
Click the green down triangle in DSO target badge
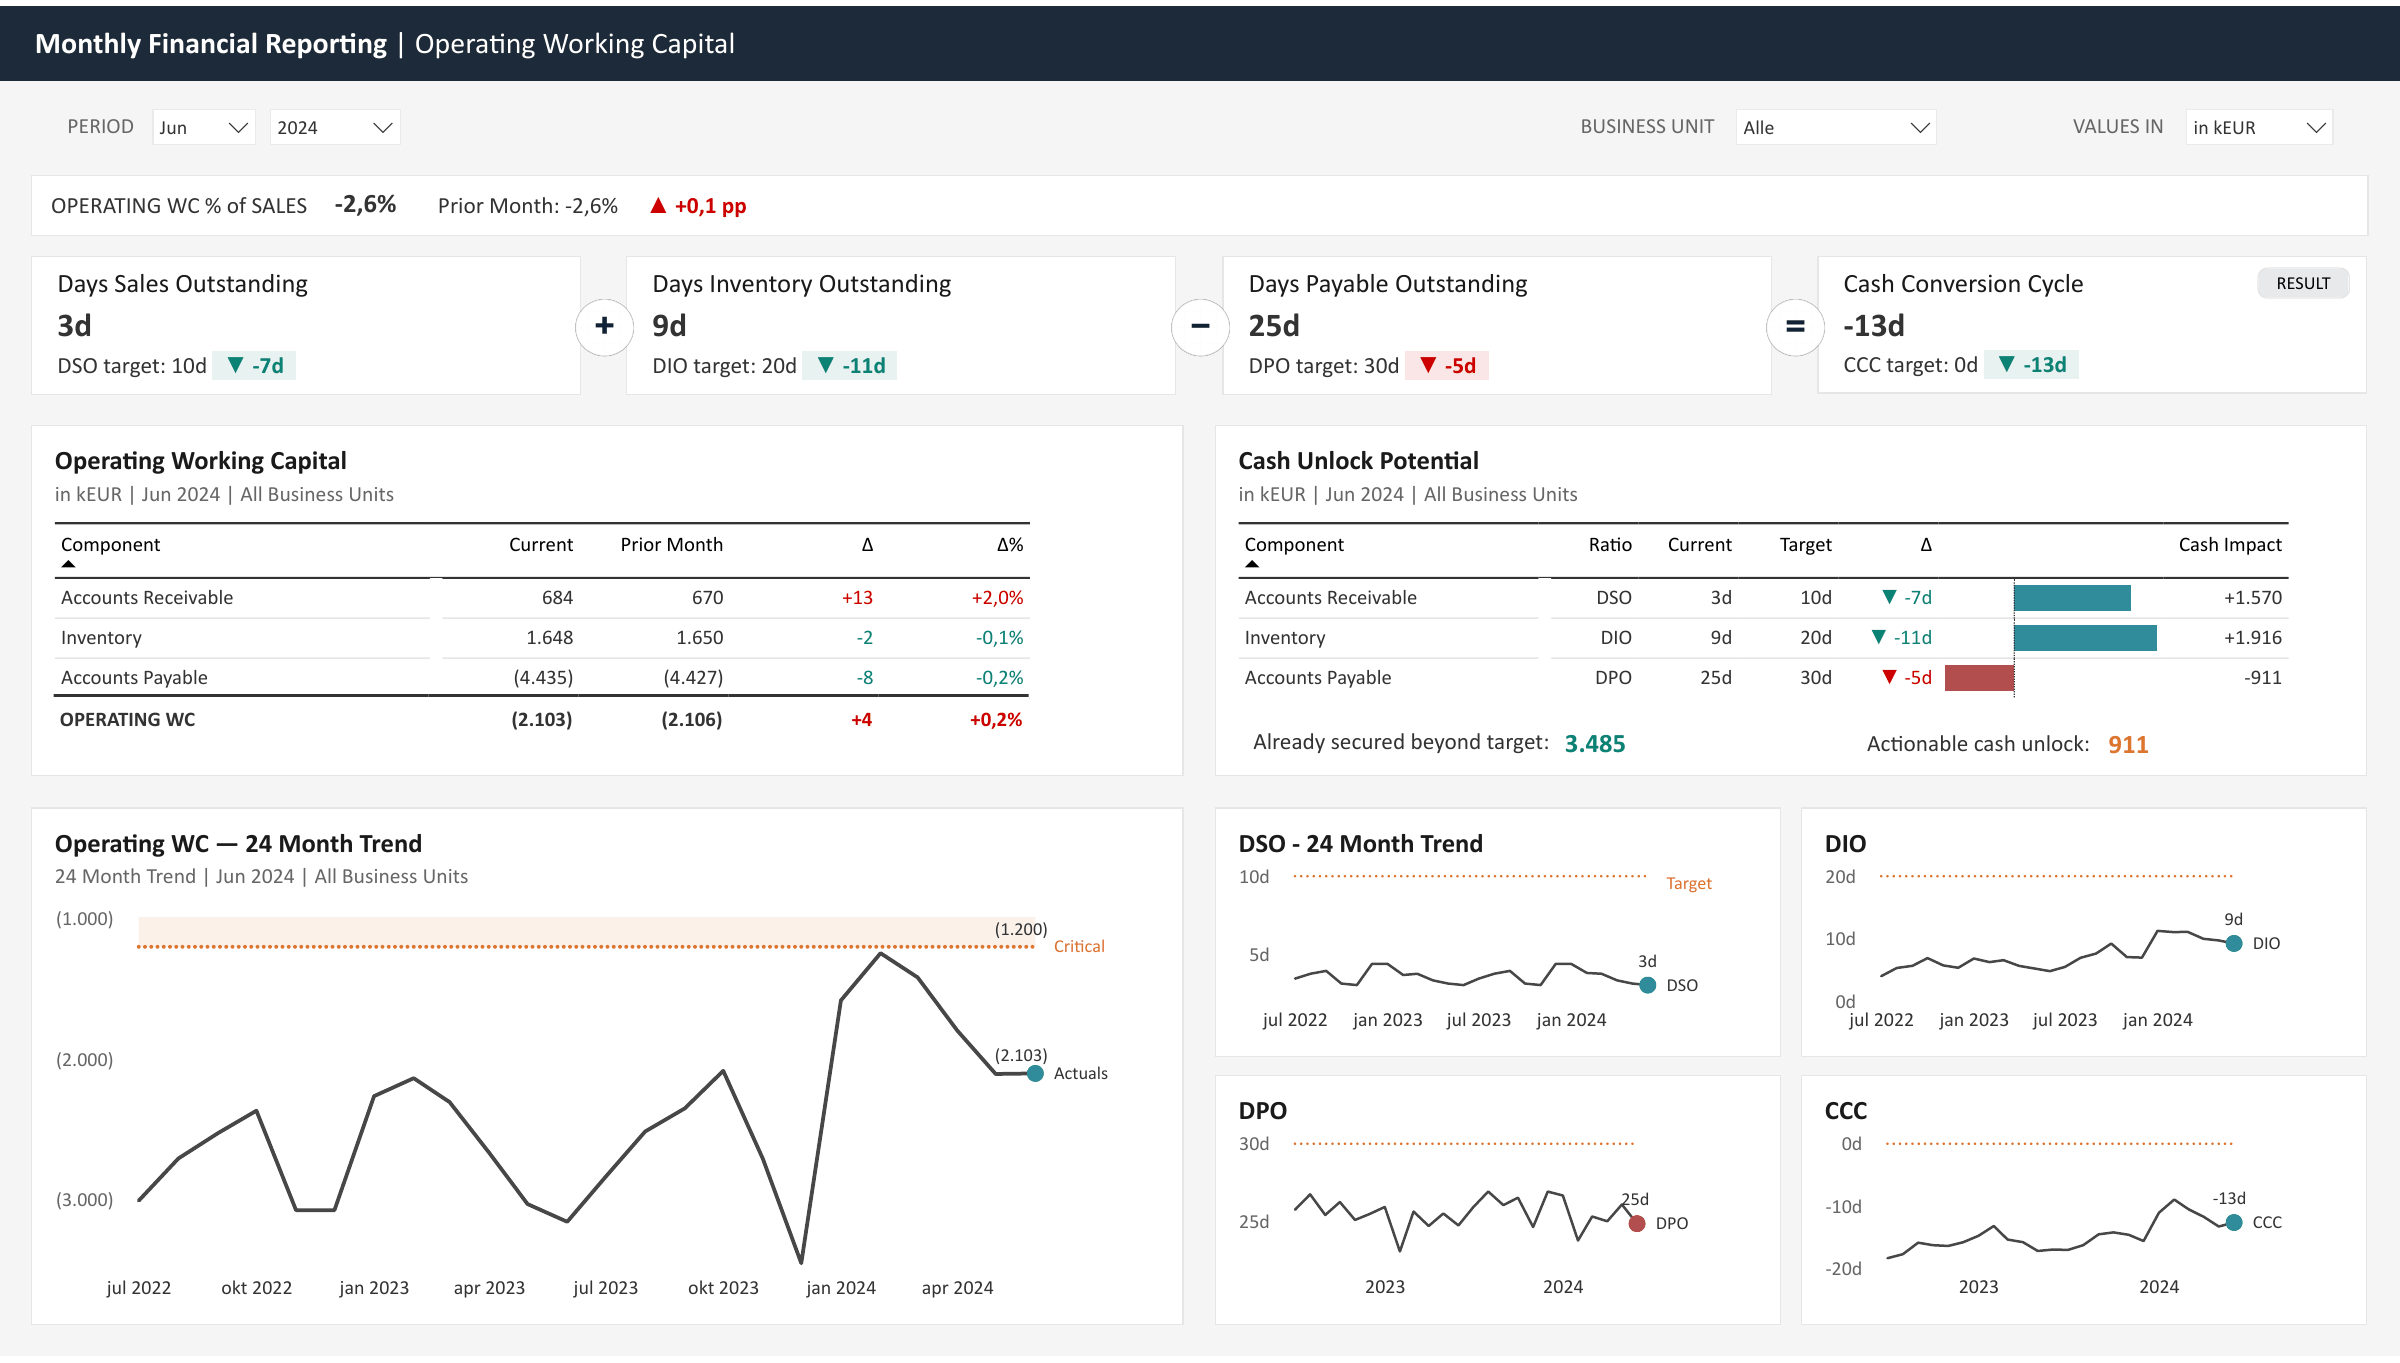coord(235,365)
